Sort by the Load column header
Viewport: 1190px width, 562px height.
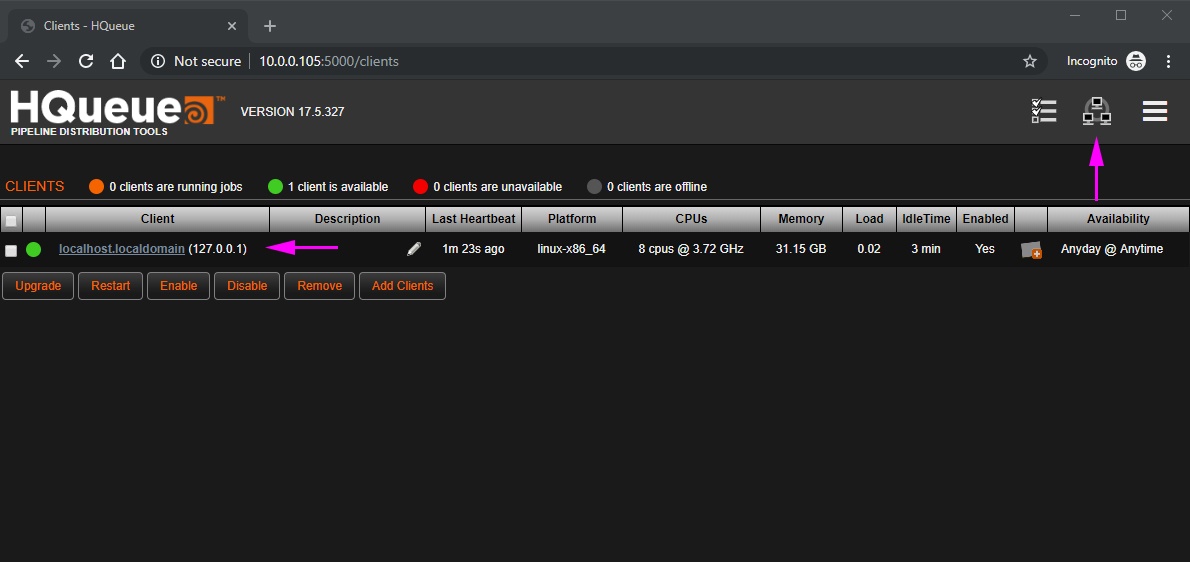point(870,219)
